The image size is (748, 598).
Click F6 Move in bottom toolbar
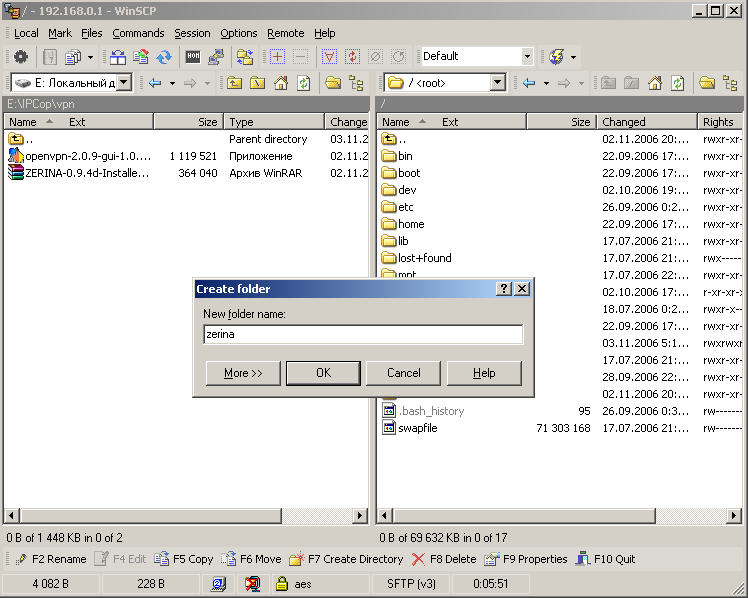tap(251, 559)
